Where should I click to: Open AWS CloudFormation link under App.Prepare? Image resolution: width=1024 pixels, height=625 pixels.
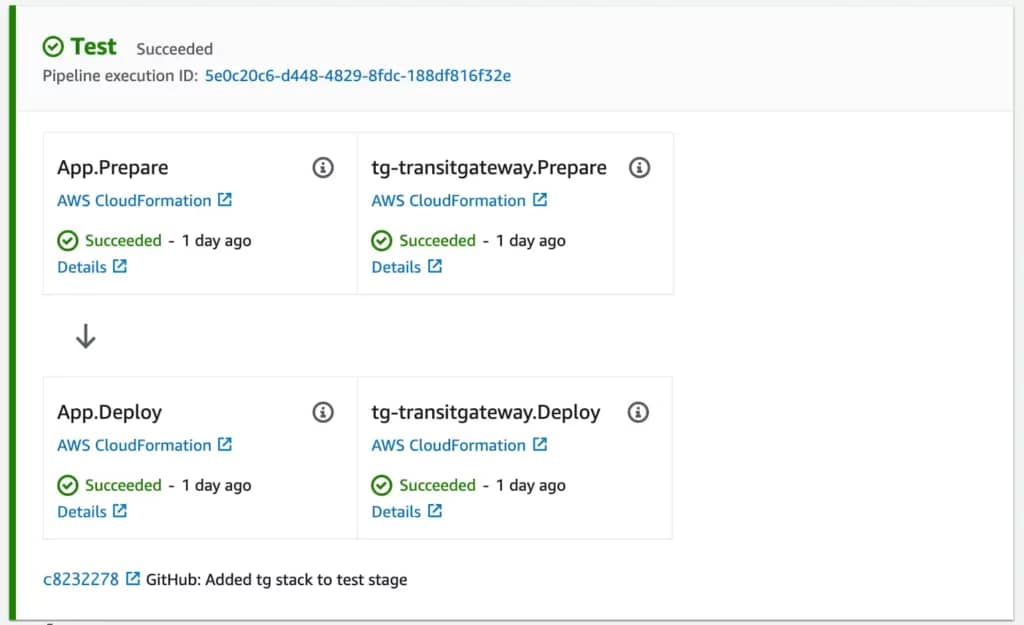(x=134, y=200)
